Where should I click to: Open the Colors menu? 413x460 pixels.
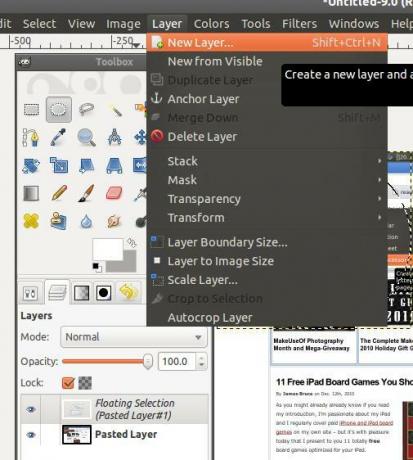click(x=211, y=24)
